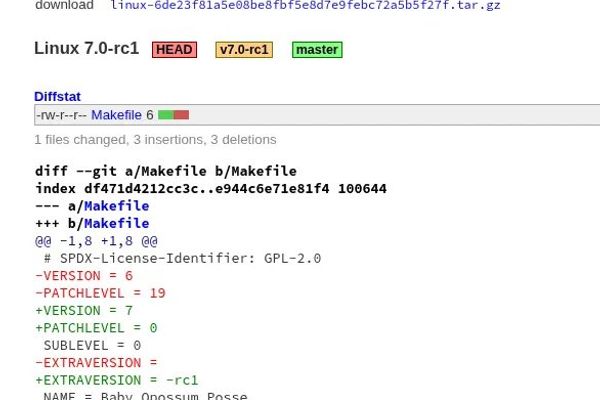600x400 pixels.
Task: Click the 'download' label text
Action: coord(64,5)
